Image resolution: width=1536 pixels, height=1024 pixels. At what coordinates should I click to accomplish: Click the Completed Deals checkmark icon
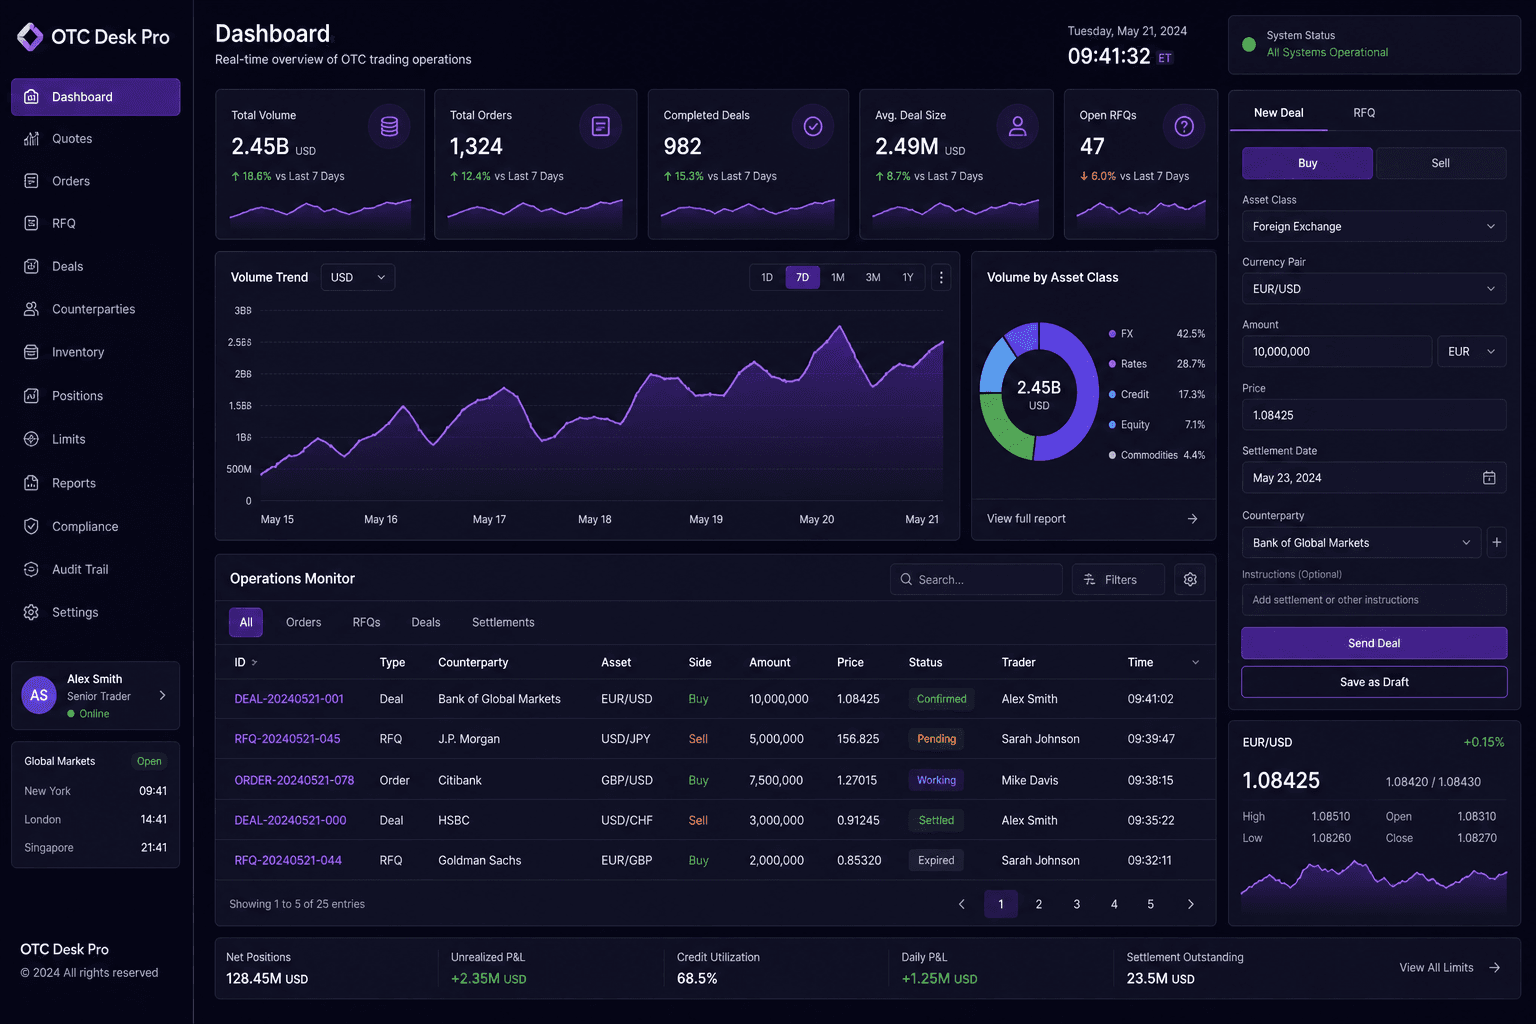click(x=813, y=127)
